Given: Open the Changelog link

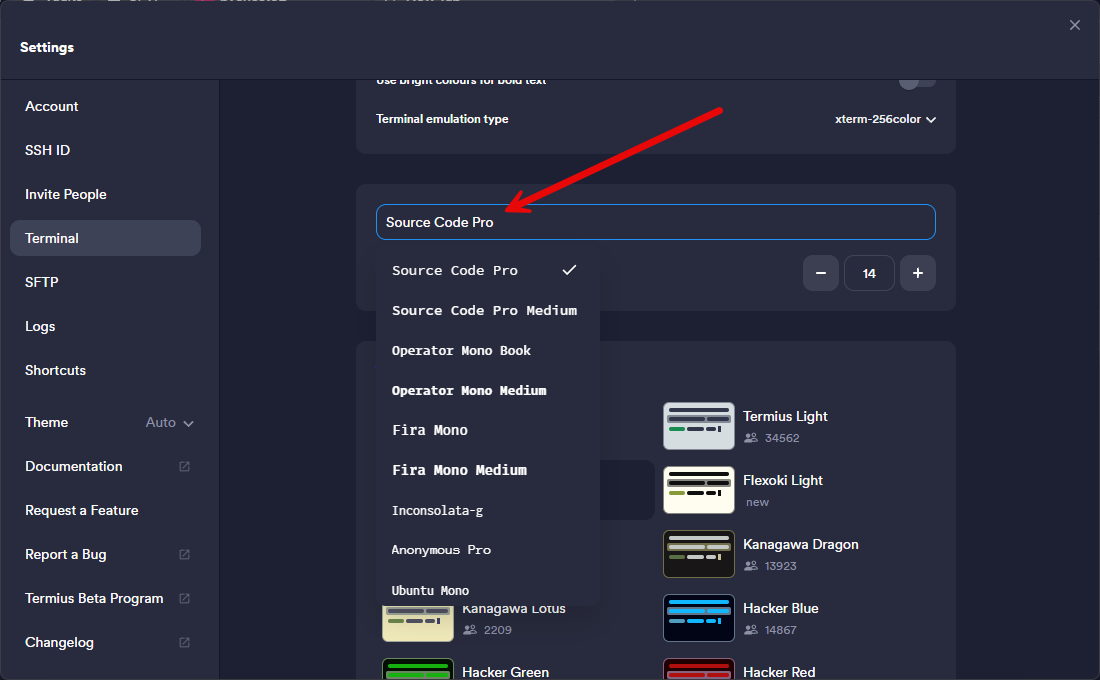Looking at the screenshot, I should pos(59,643).
